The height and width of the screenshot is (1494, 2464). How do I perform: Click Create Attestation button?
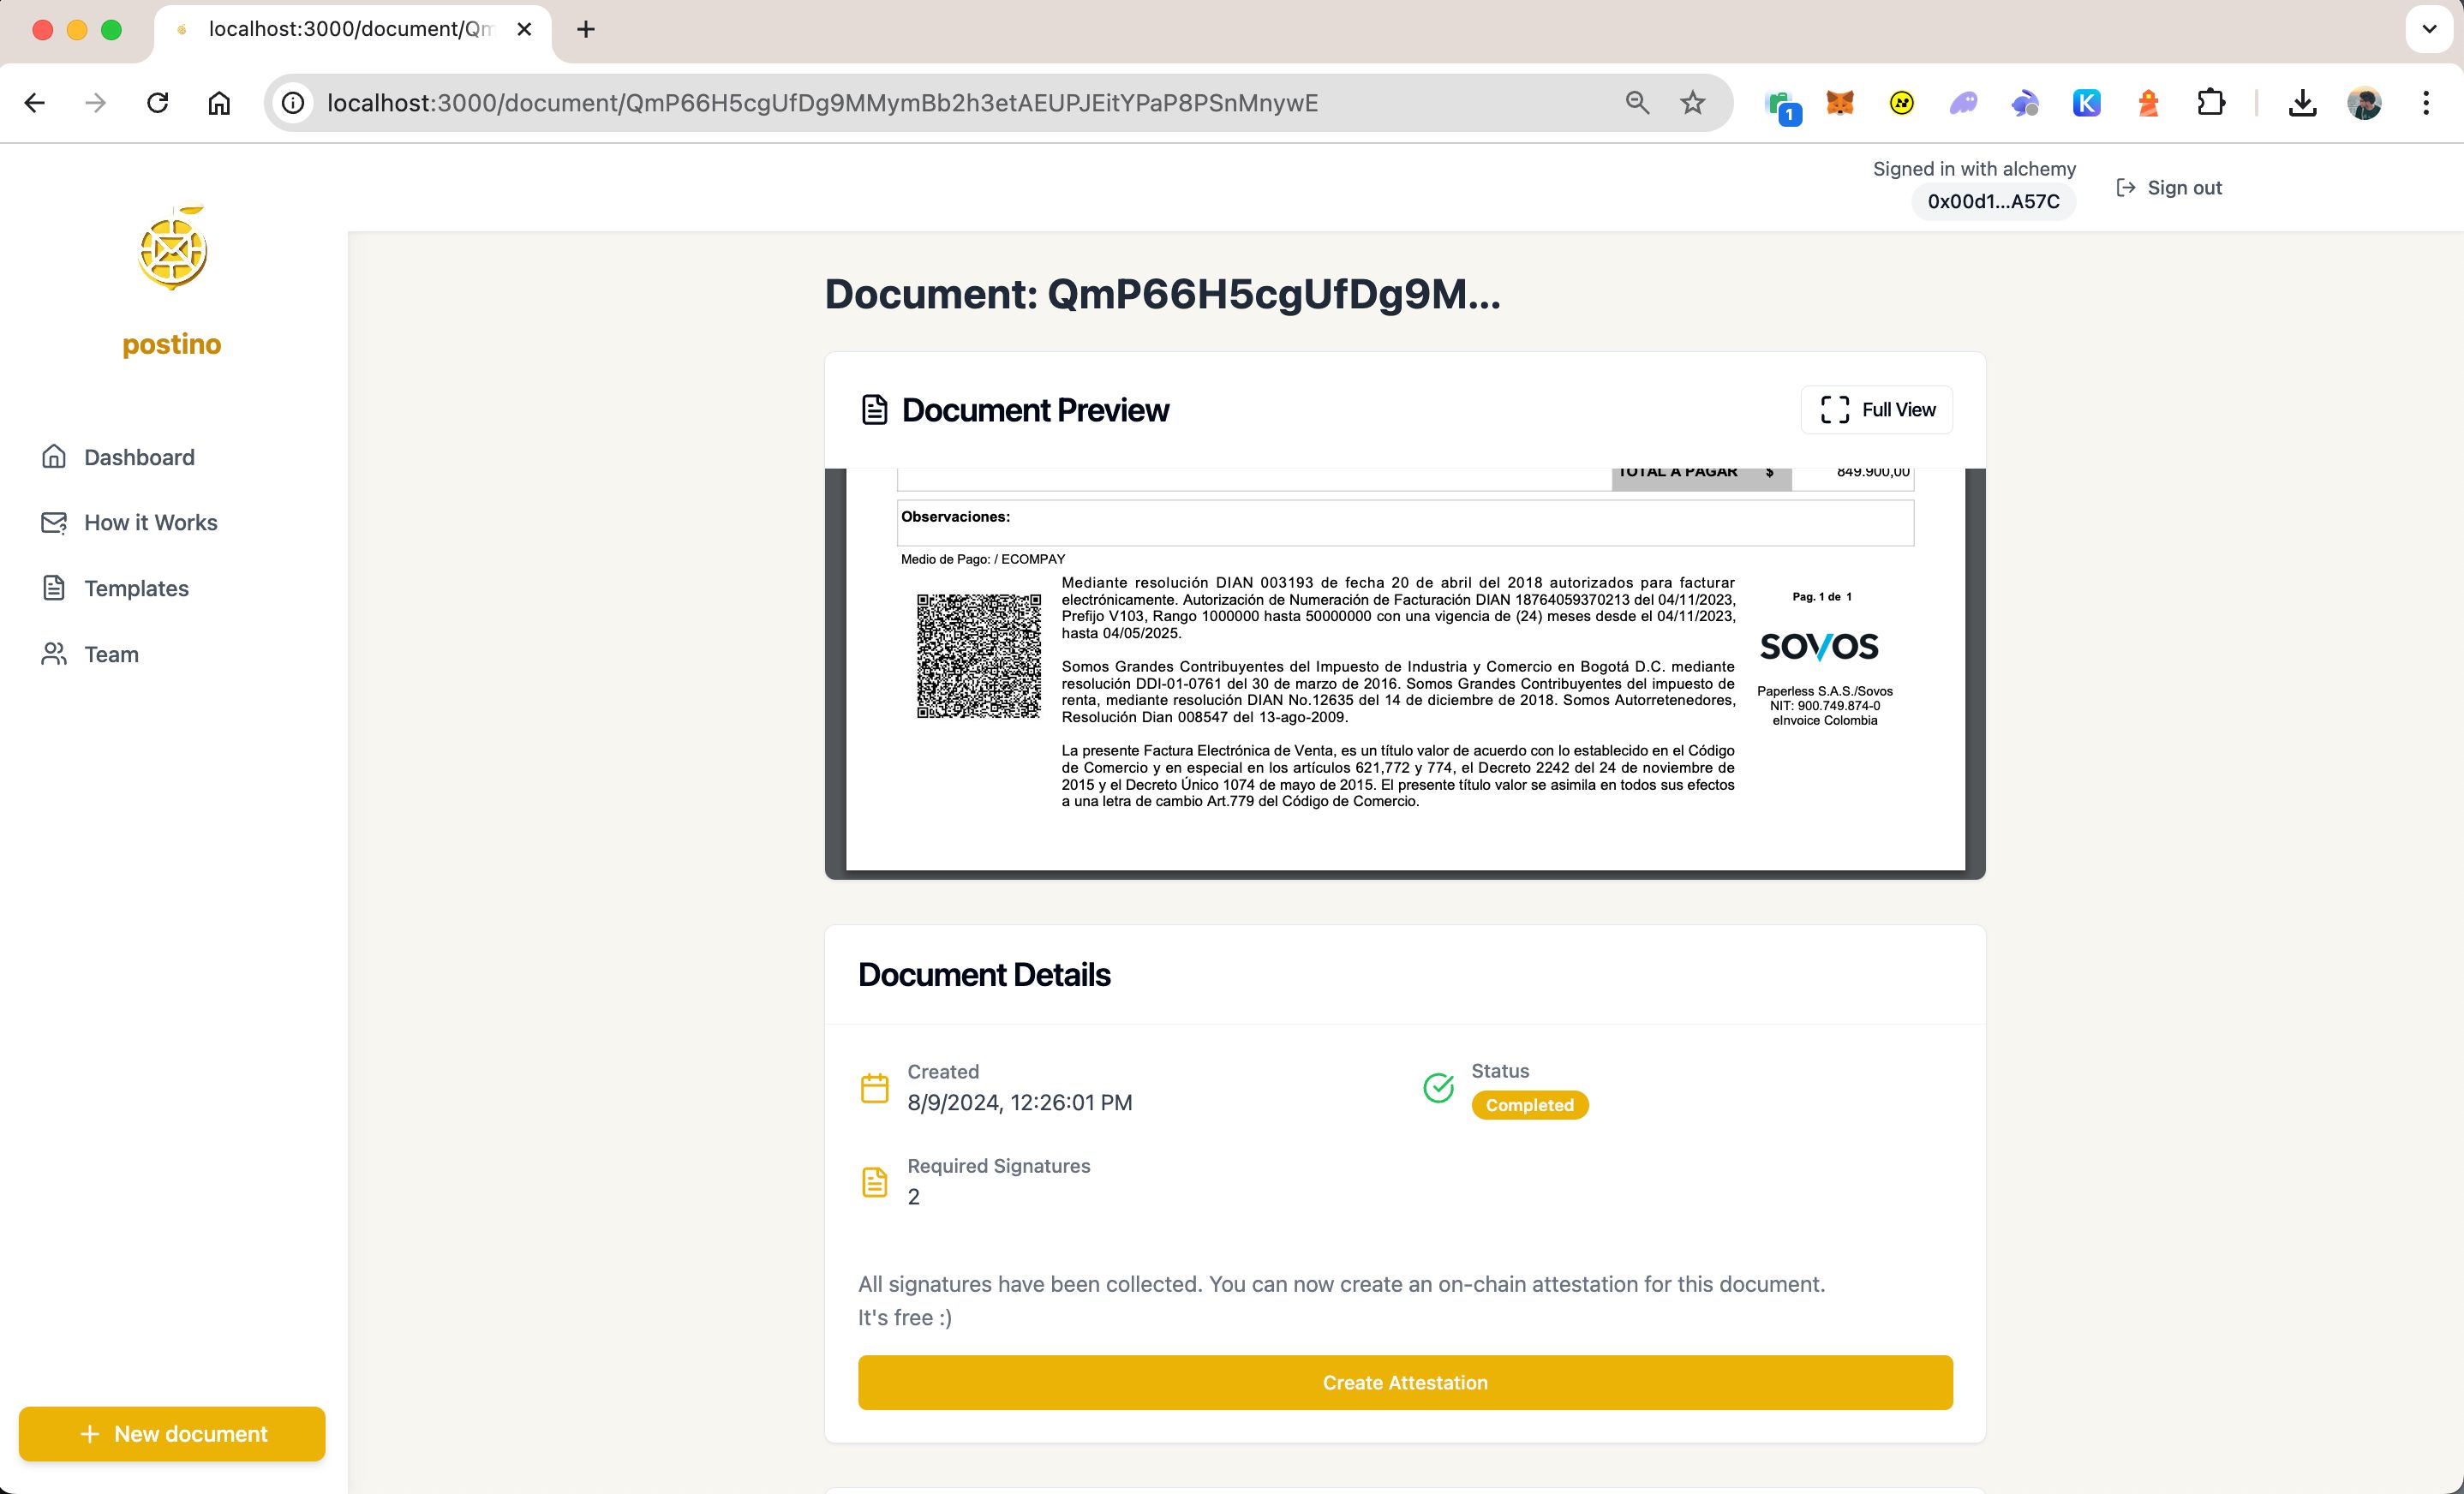point(1405,1382)
